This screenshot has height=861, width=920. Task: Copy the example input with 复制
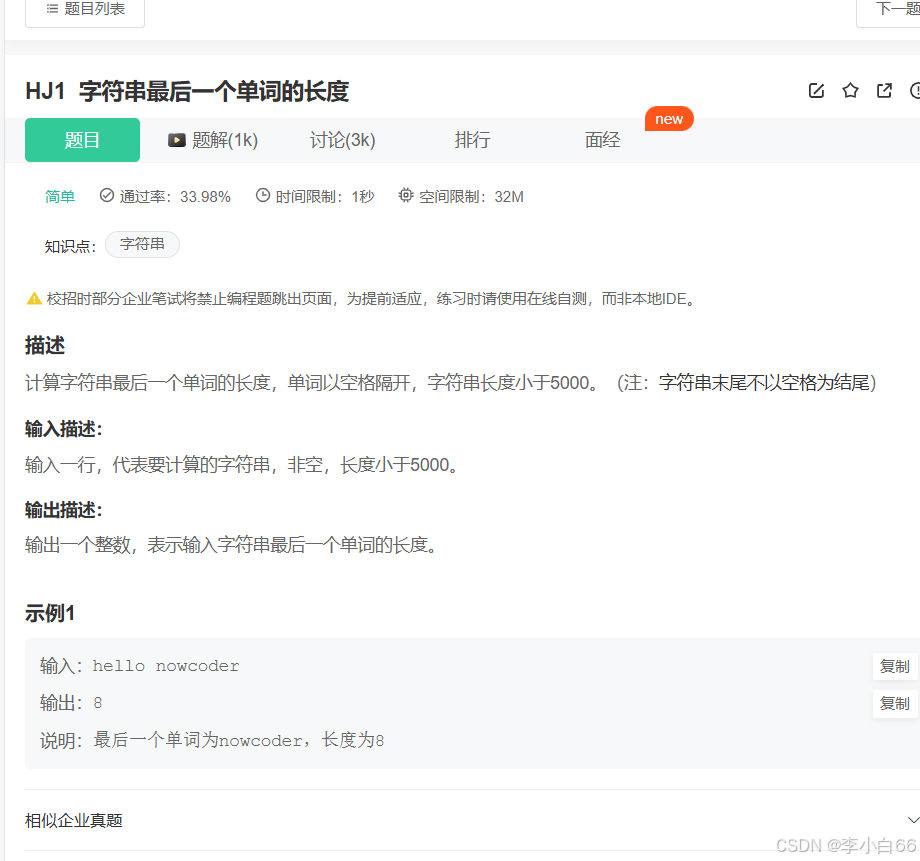click(x=894, y=666)
